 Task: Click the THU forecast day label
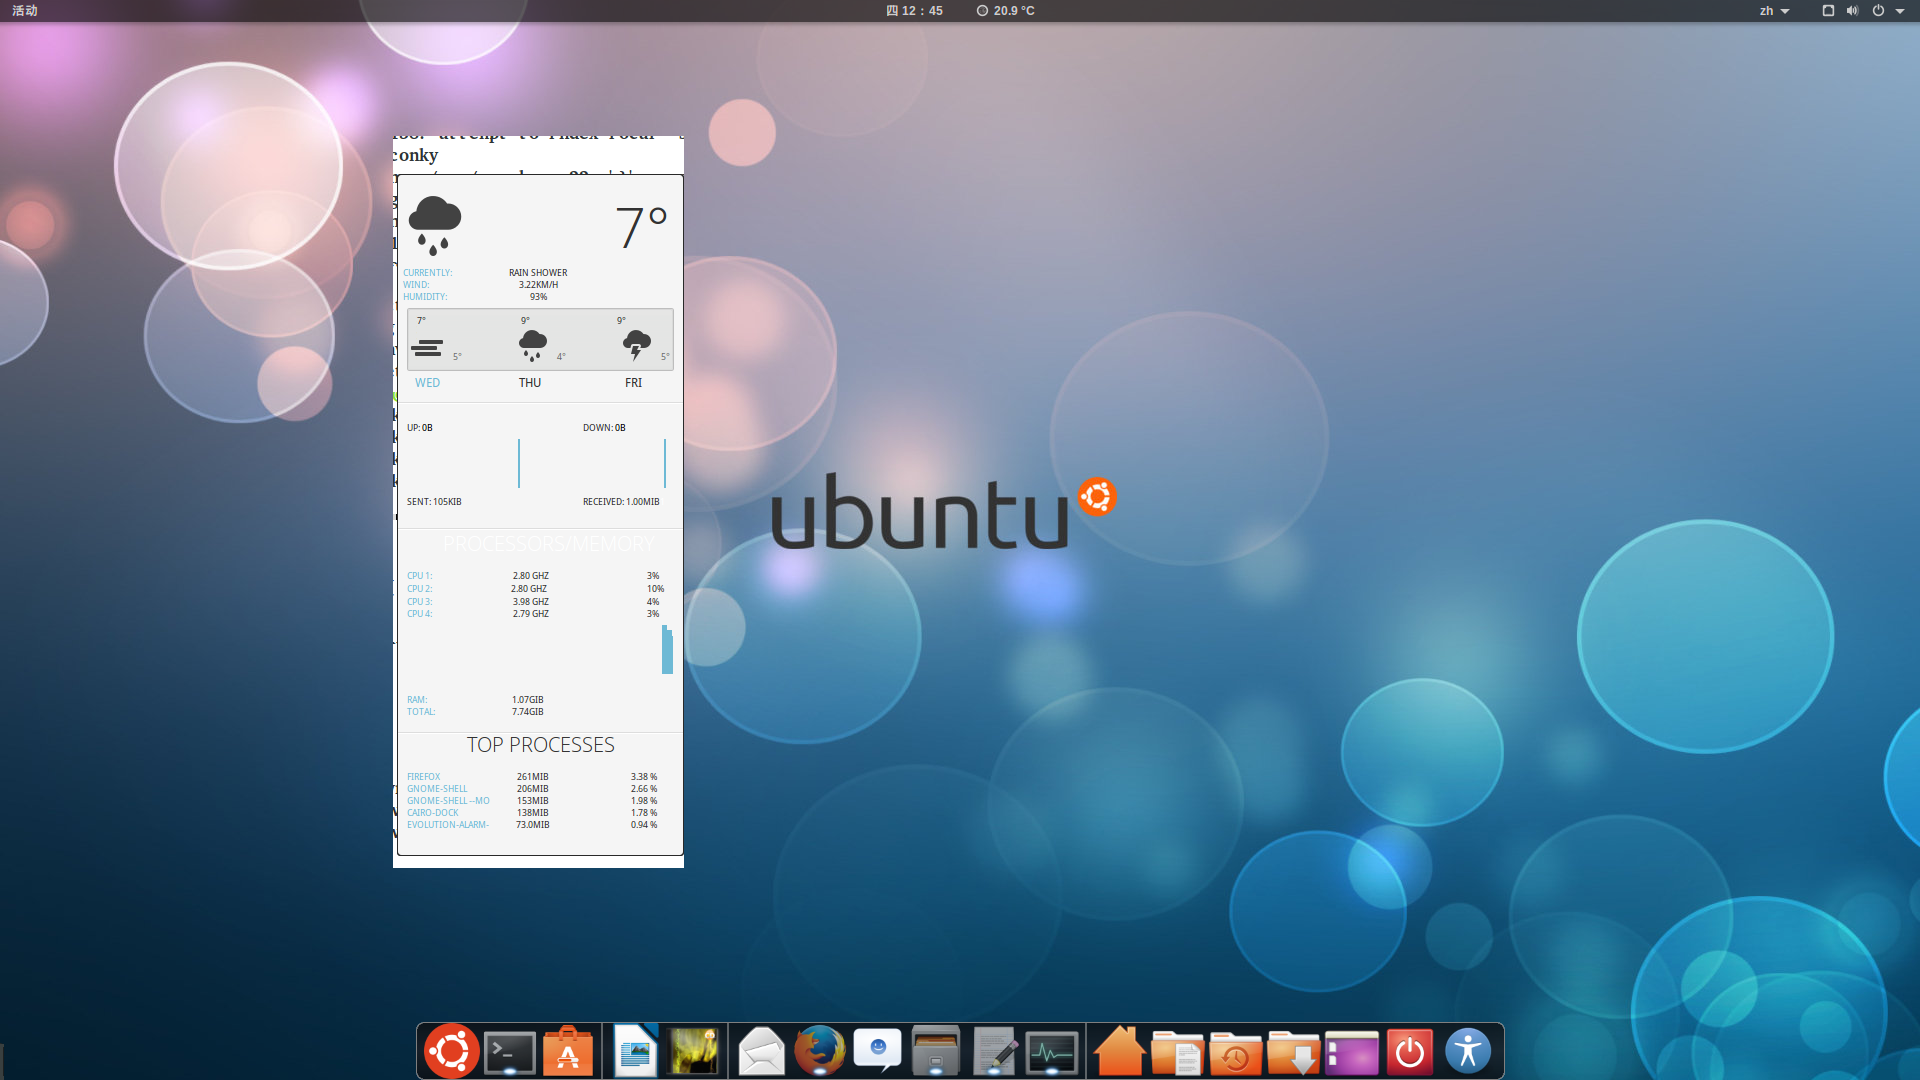(x=530, y=383)
